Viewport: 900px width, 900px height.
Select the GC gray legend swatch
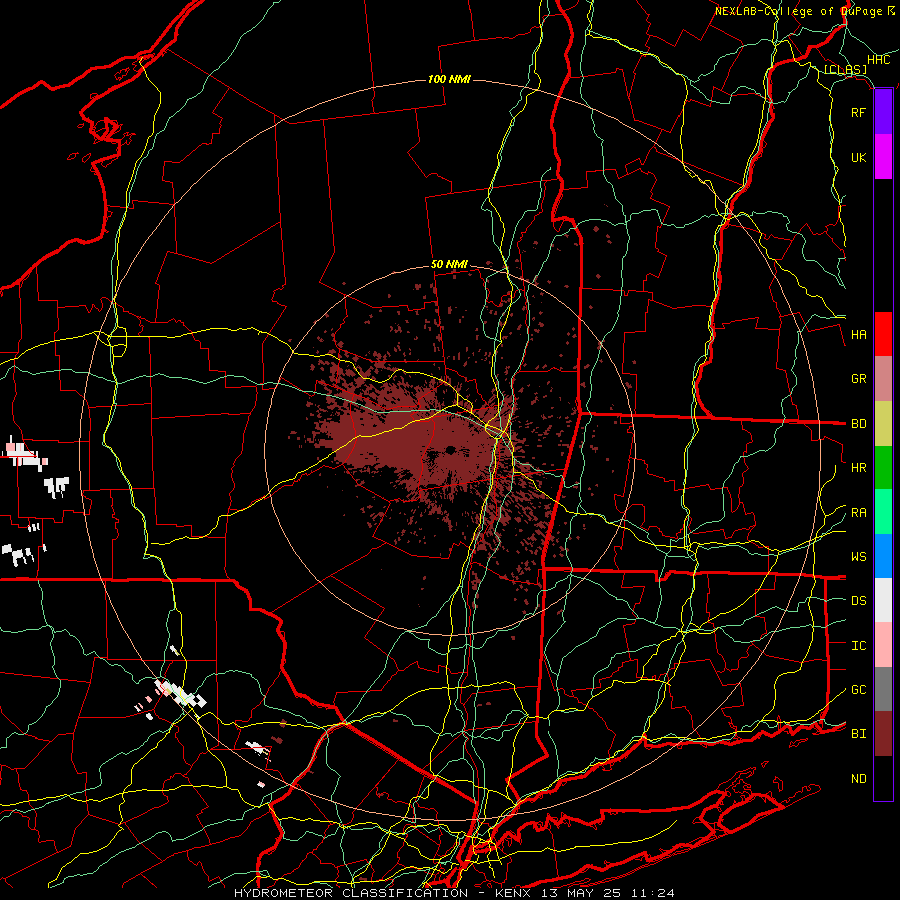tap(883, 689)
